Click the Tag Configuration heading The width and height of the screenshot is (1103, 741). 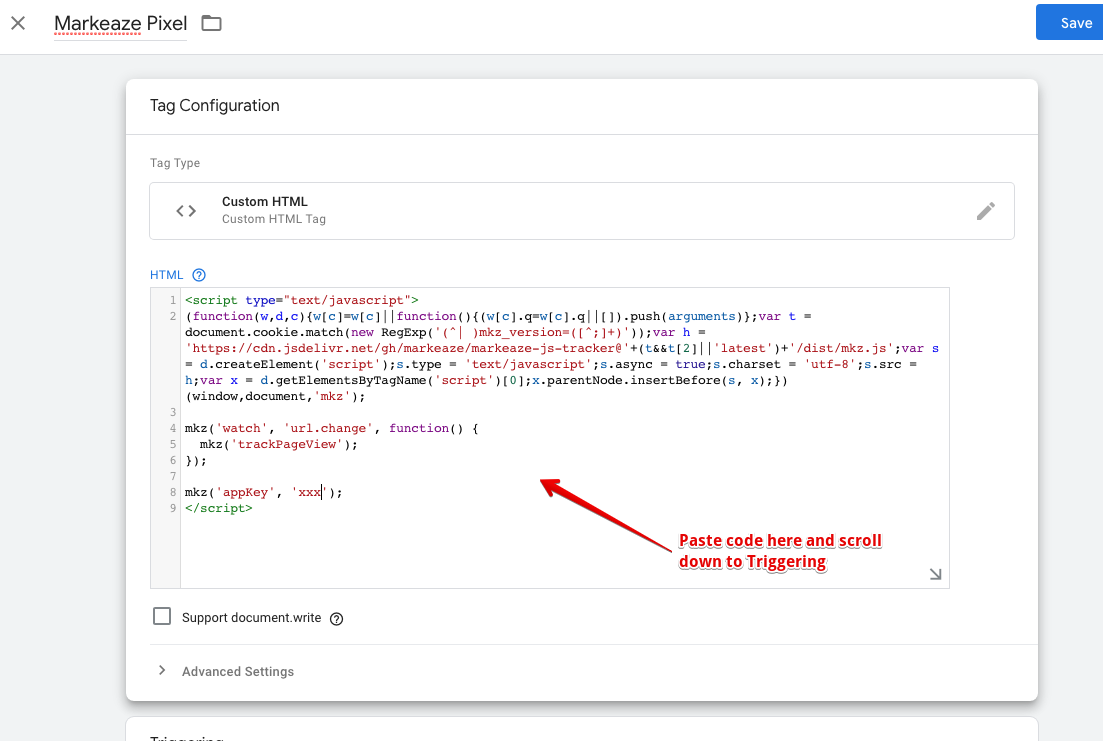coord(215,106)
